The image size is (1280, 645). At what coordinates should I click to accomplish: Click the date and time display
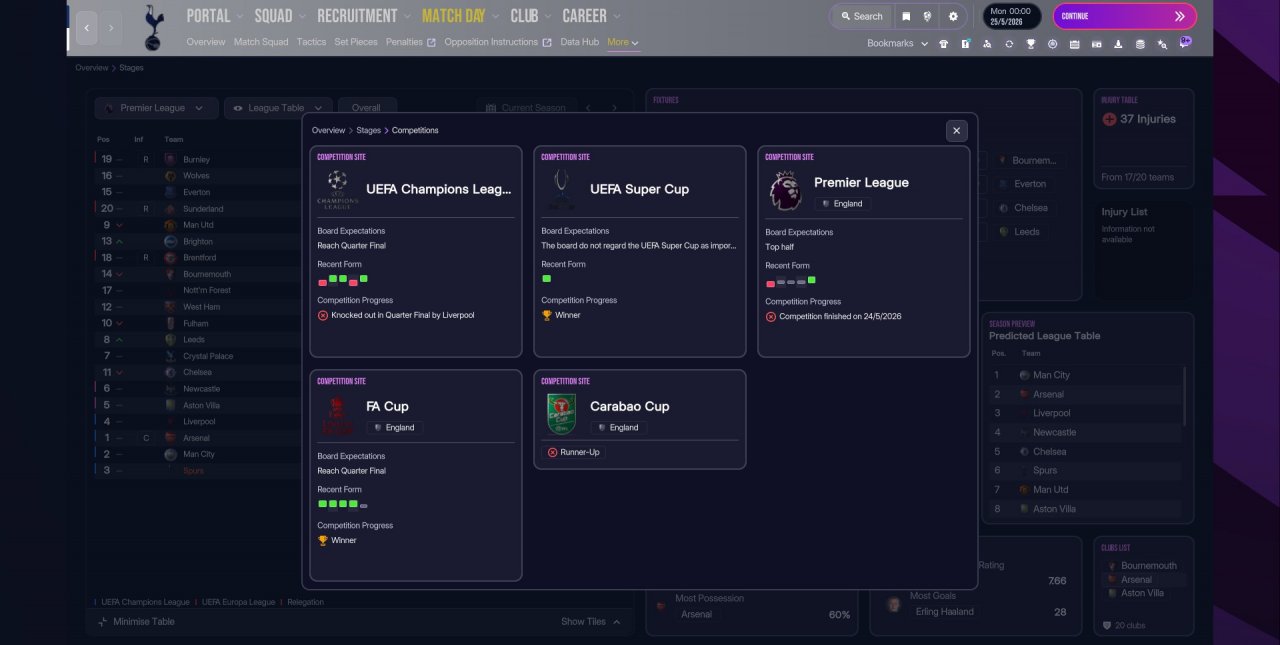[1011, 16]
